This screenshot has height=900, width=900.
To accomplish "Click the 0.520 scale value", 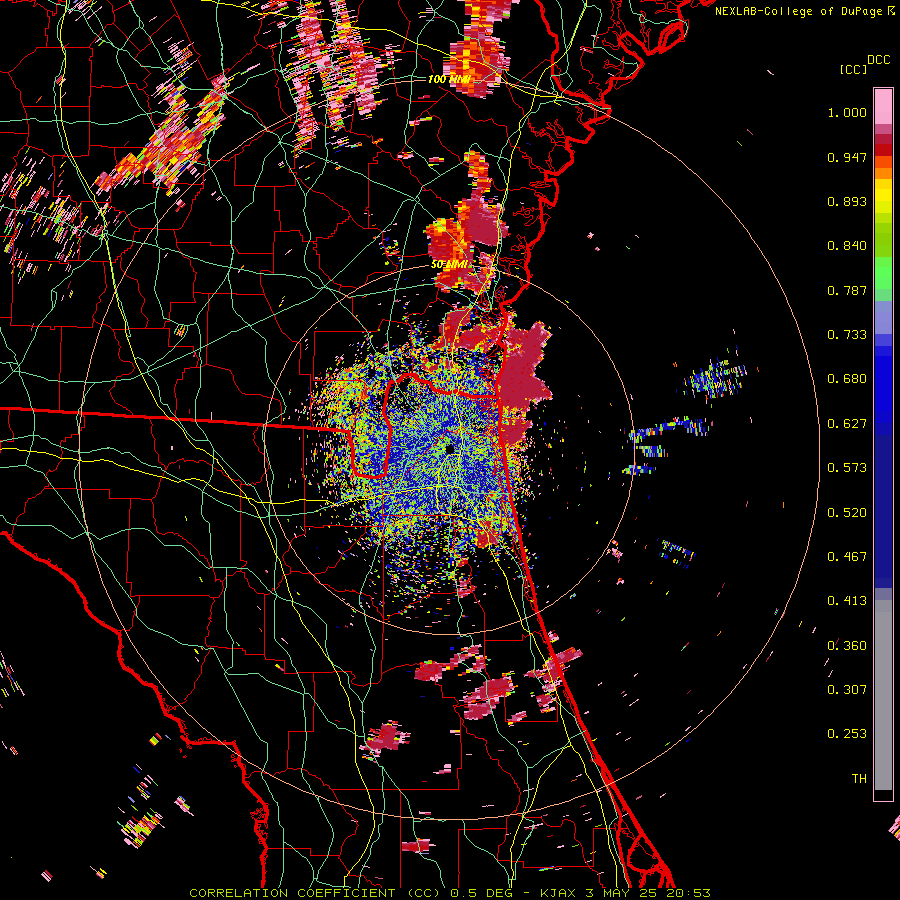I will click(x=847, y=513).
